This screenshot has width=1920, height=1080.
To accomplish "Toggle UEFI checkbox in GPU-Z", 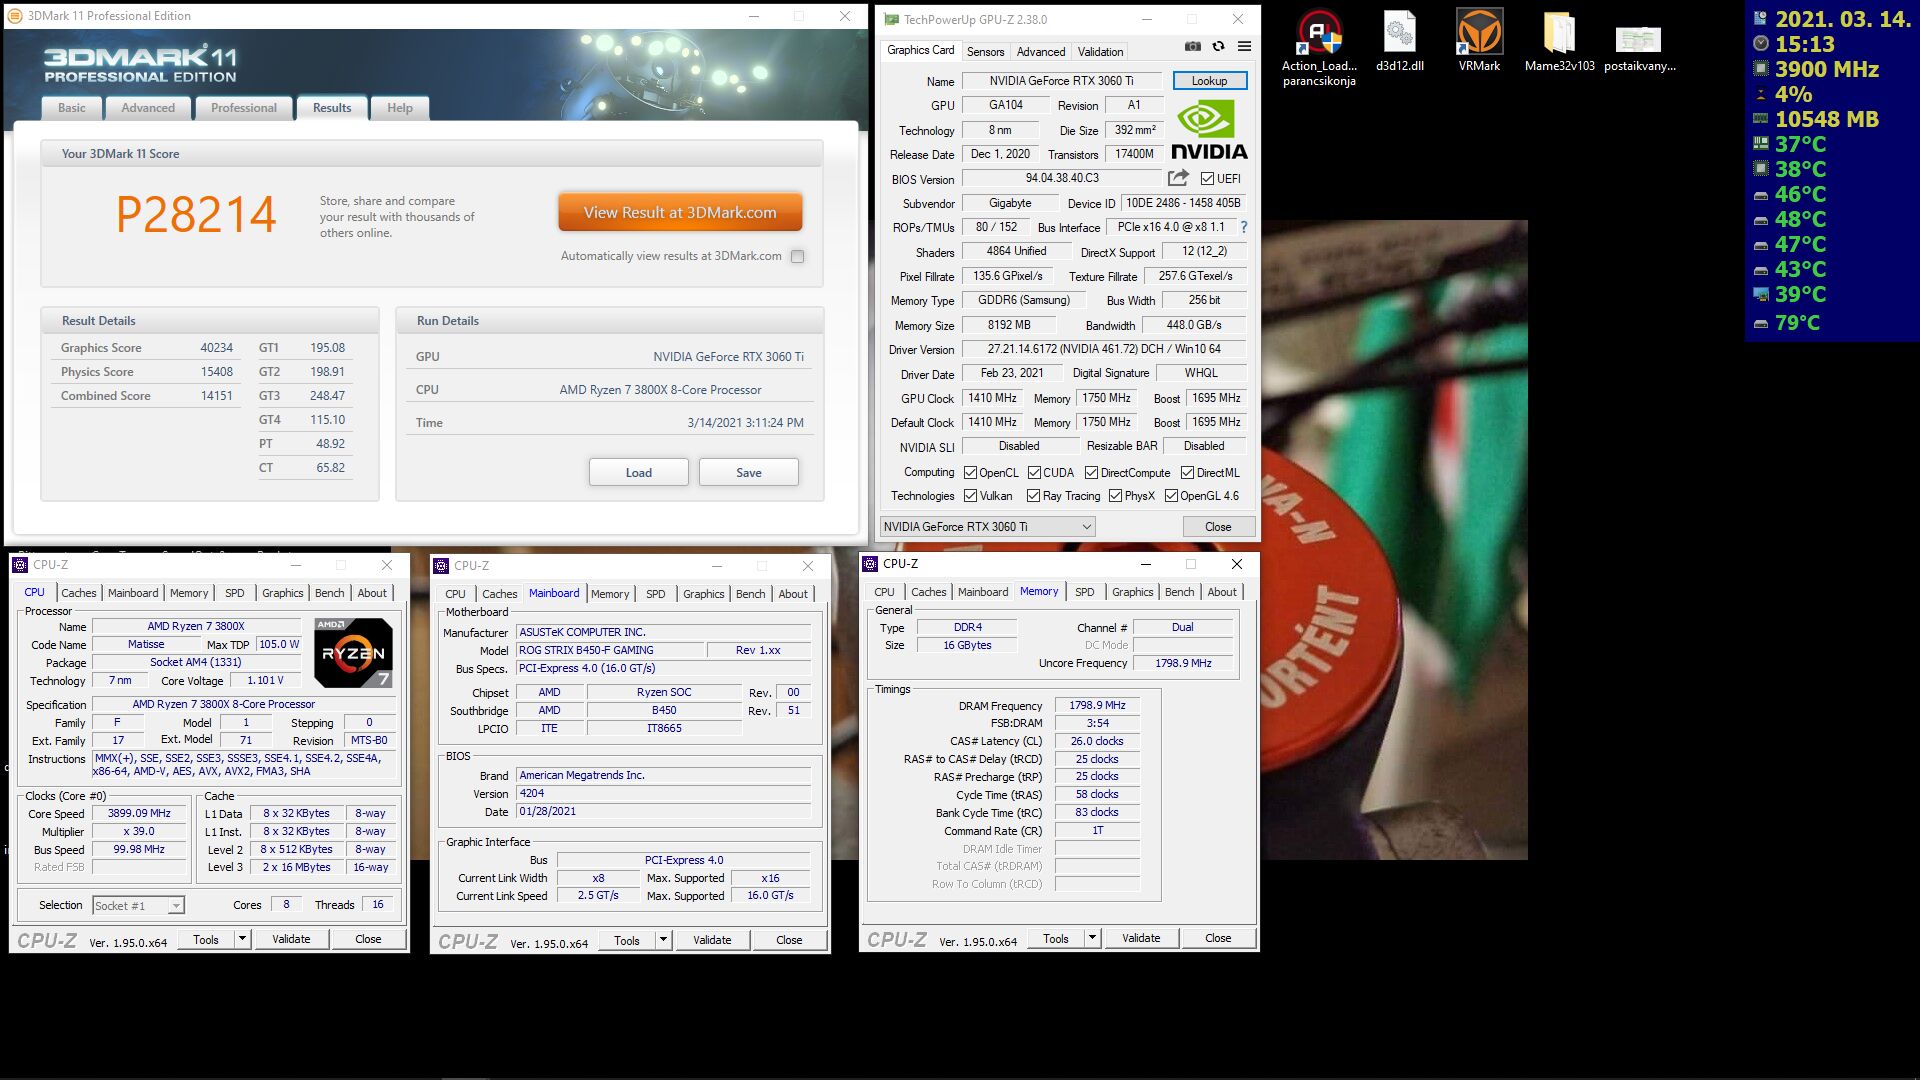I will pos(1207,179).
